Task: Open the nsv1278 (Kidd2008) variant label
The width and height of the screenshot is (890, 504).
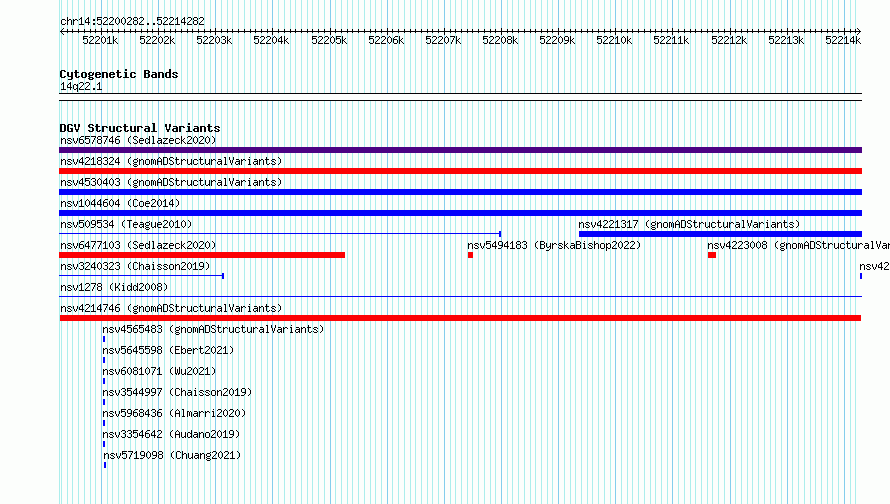Action: click(x=114, y=287)
